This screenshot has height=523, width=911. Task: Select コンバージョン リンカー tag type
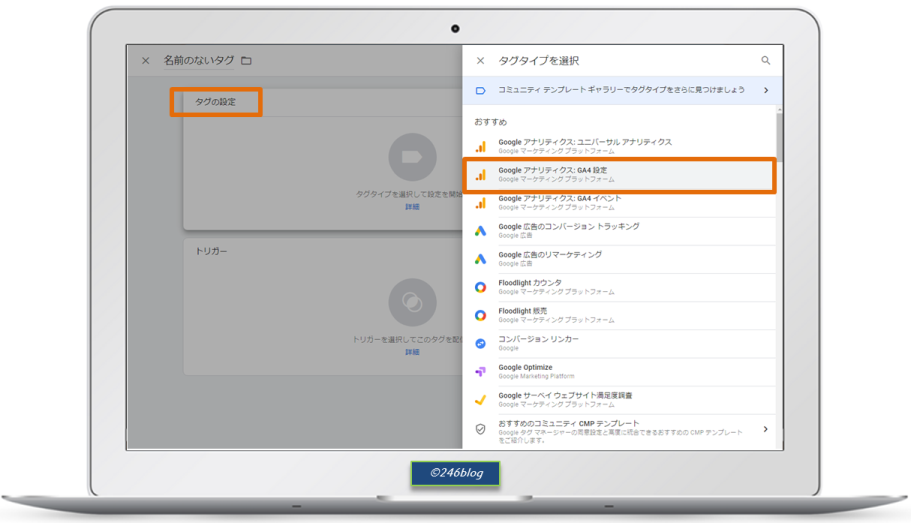(x=619, y=343)
